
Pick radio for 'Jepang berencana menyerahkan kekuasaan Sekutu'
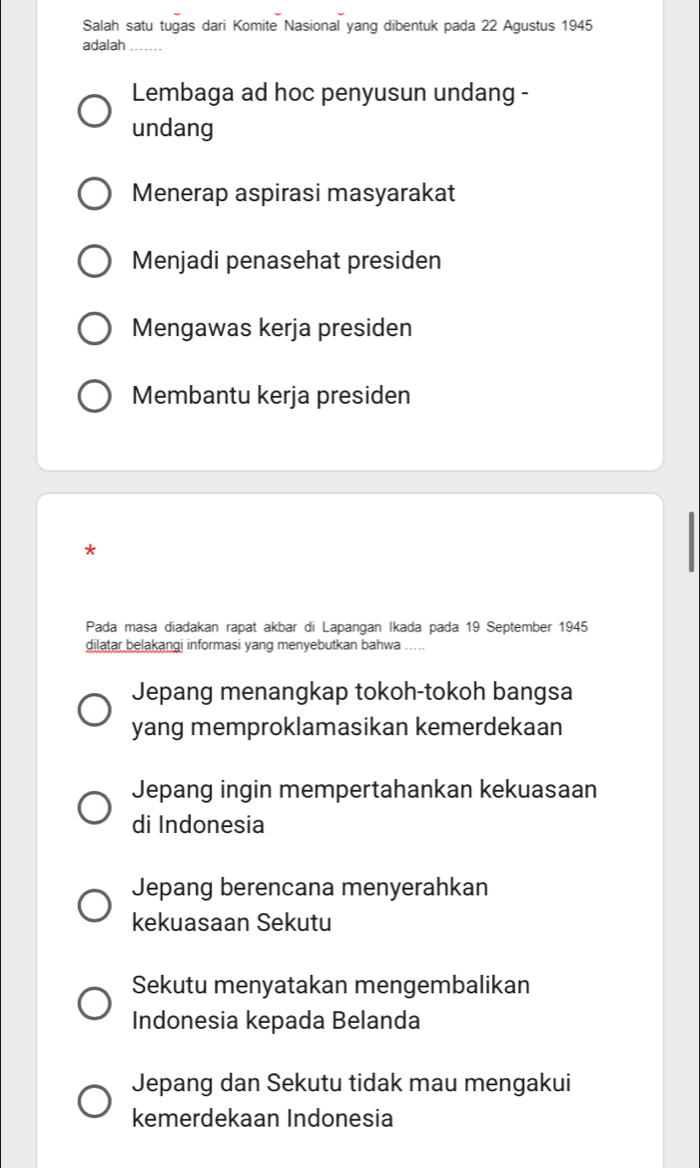(x=95, y=905)
